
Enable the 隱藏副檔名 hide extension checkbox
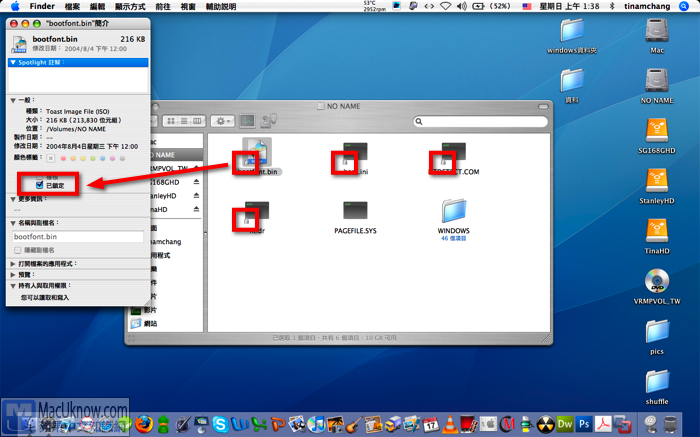[x=18, y=250]
